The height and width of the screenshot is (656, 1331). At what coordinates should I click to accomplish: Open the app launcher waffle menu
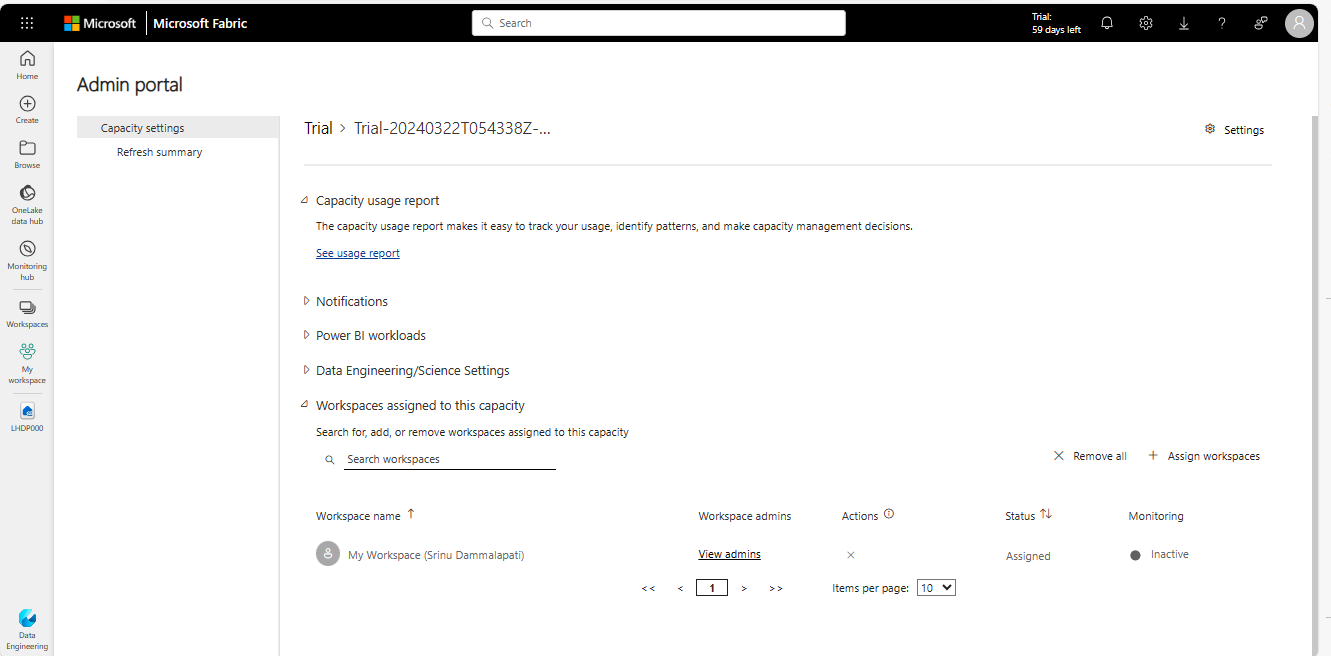27,23
